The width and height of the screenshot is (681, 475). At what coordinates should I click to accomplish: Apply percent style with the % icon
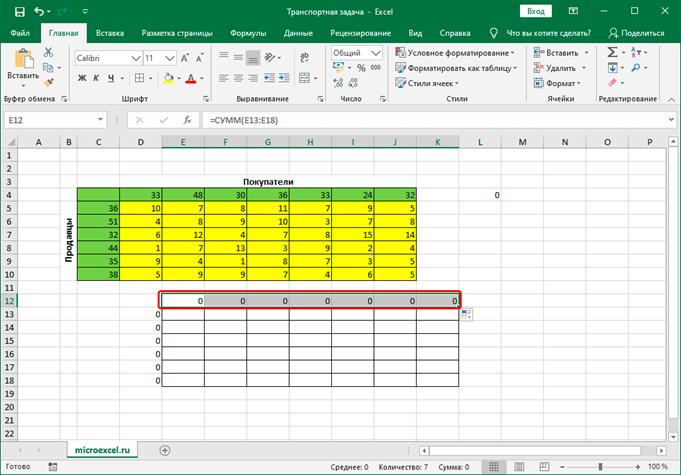click(x=361, y=68)
